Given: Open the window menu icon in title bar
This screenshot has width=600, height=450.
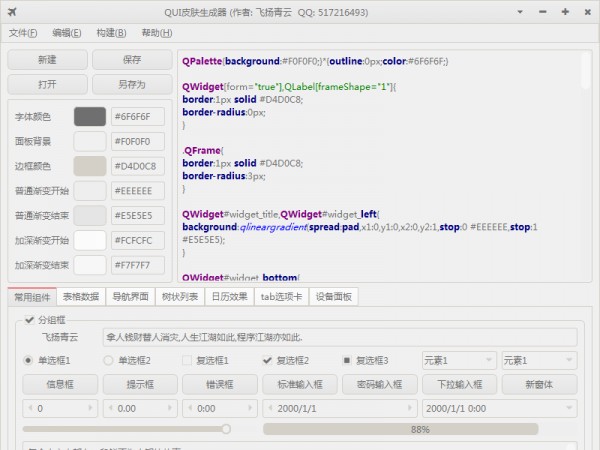Looking at the screenshot, I should point(10,11).
